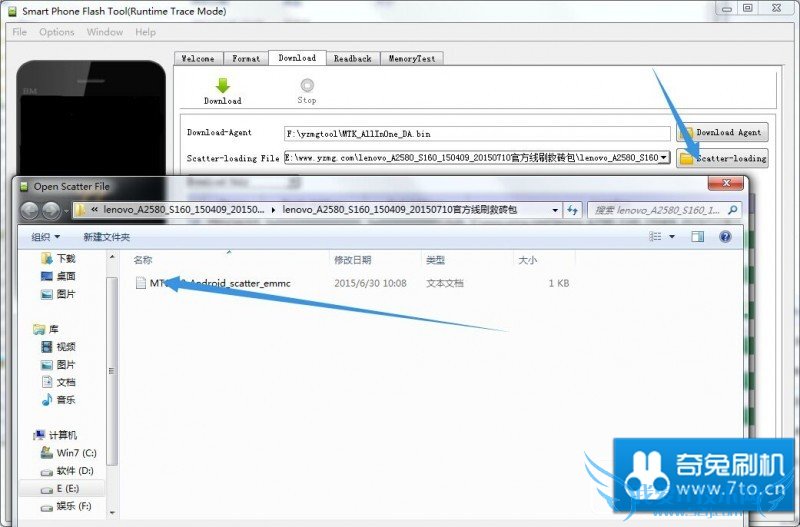Click the Download Agent folder button
800x527 pixels.
click(722, 133)
